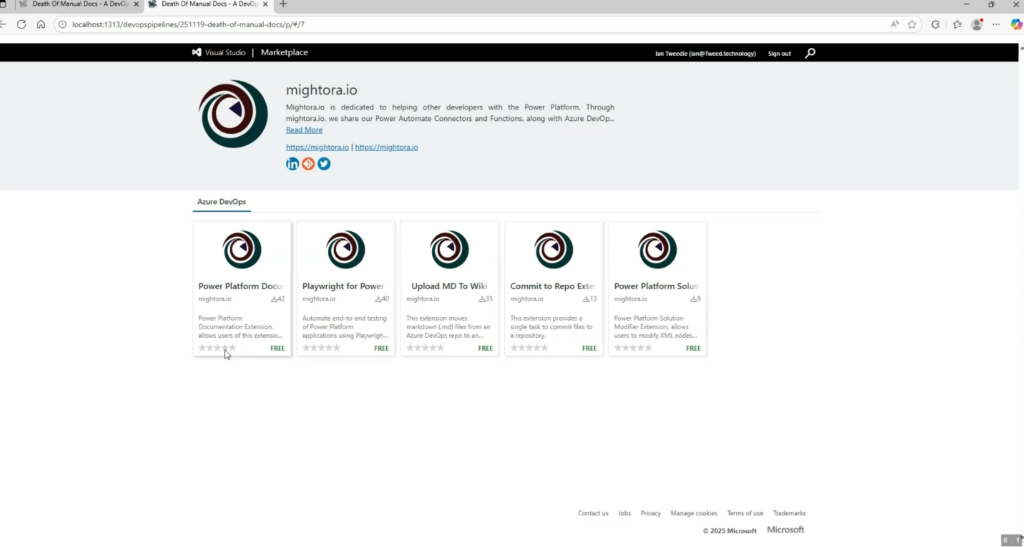Open the orange Git repository icon
The width and height of the screenshot is (1024, 547).
pos(308,164)
